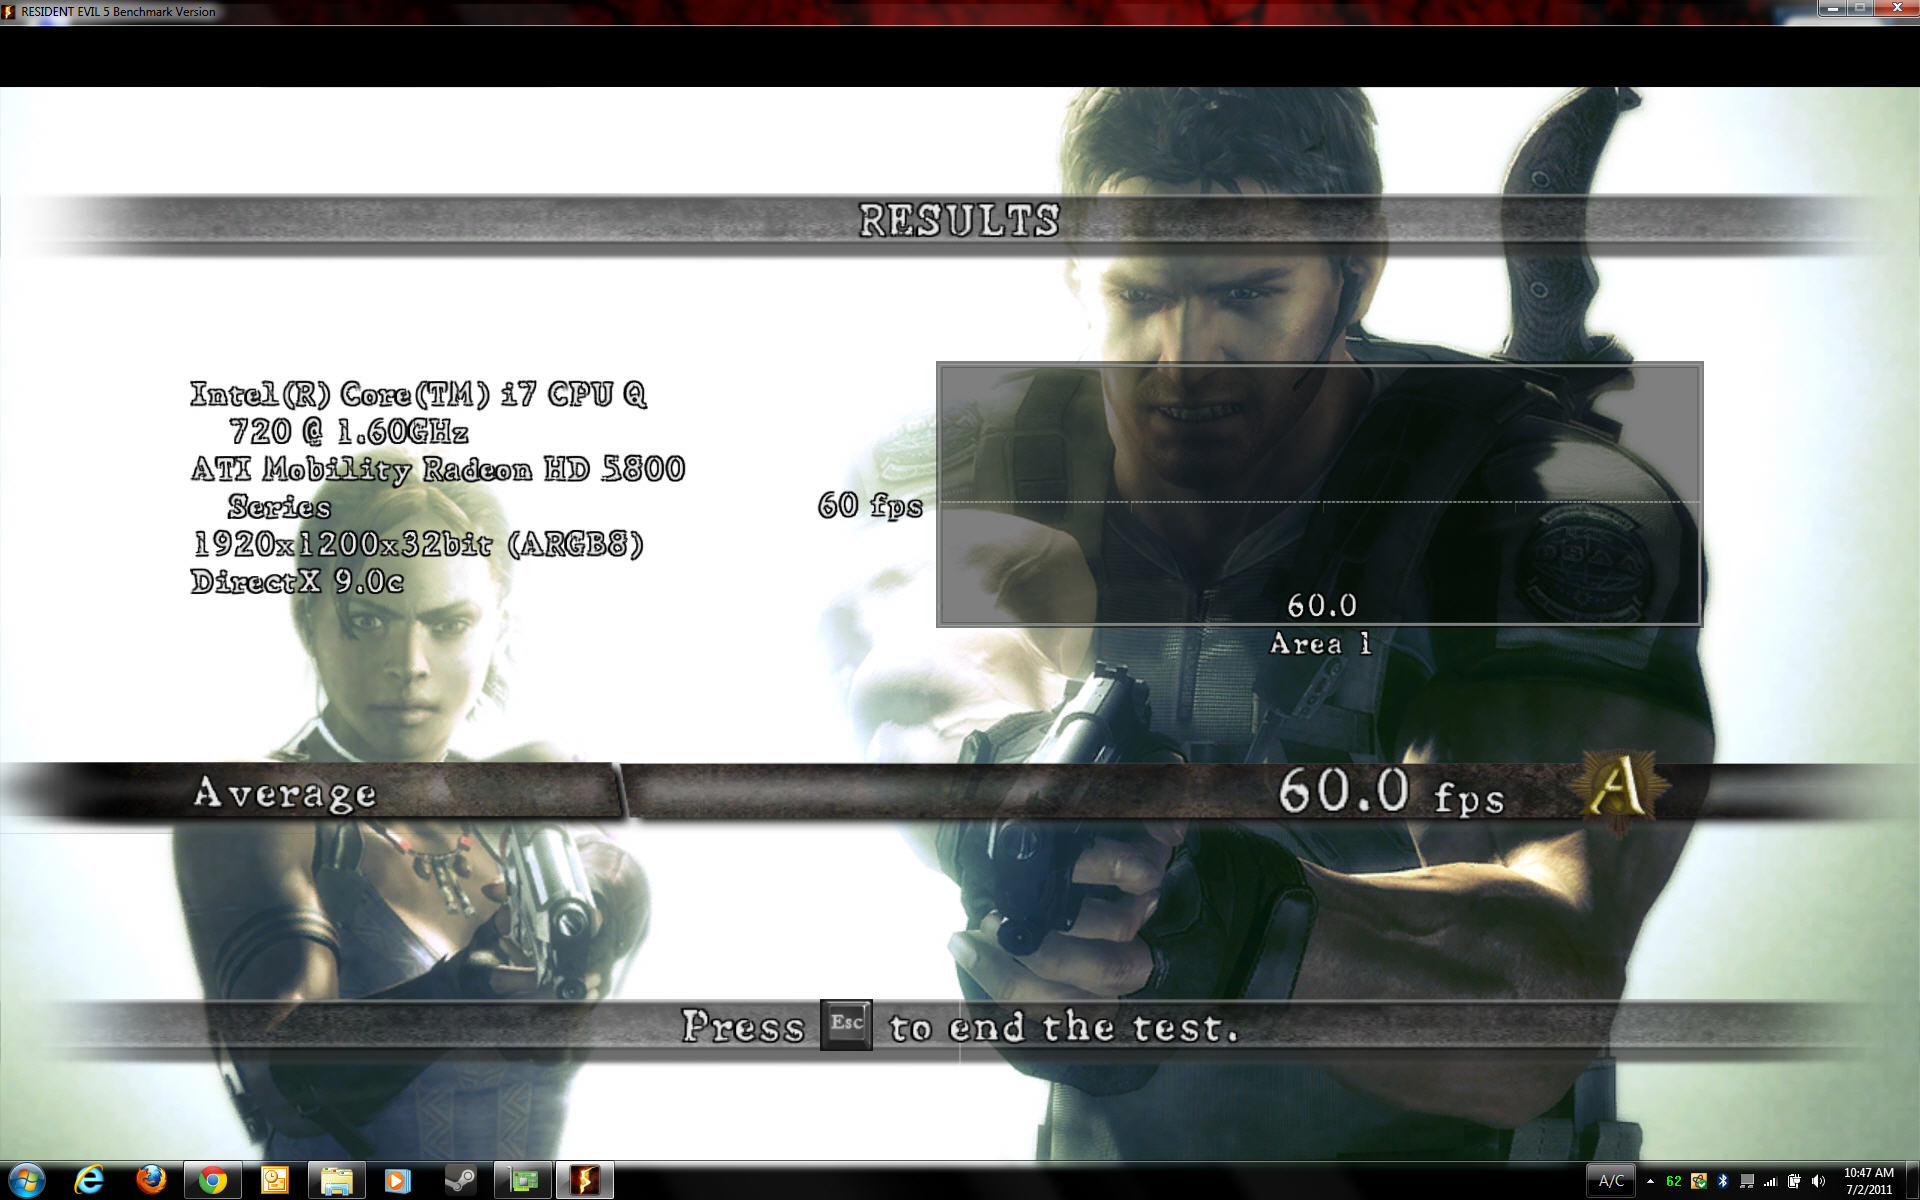The image size is (1920, 1200).
Task: Open Steam from the taskbar
Action: (460, 1181)
